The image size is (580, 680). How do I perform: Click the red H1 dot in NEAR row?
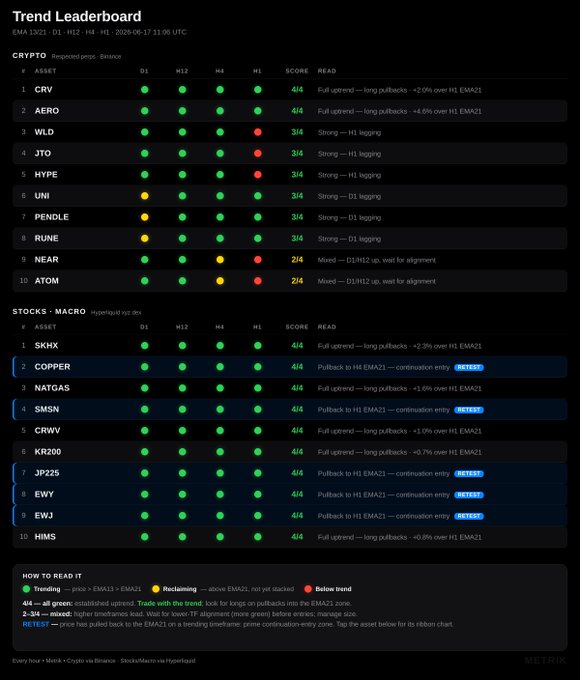[258, 260]
